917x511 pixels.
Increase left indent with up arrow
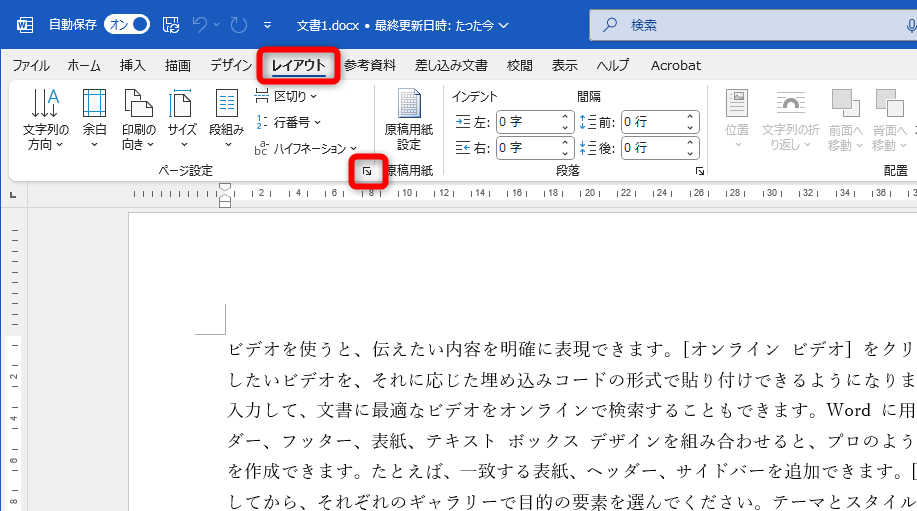coord(565,116)
